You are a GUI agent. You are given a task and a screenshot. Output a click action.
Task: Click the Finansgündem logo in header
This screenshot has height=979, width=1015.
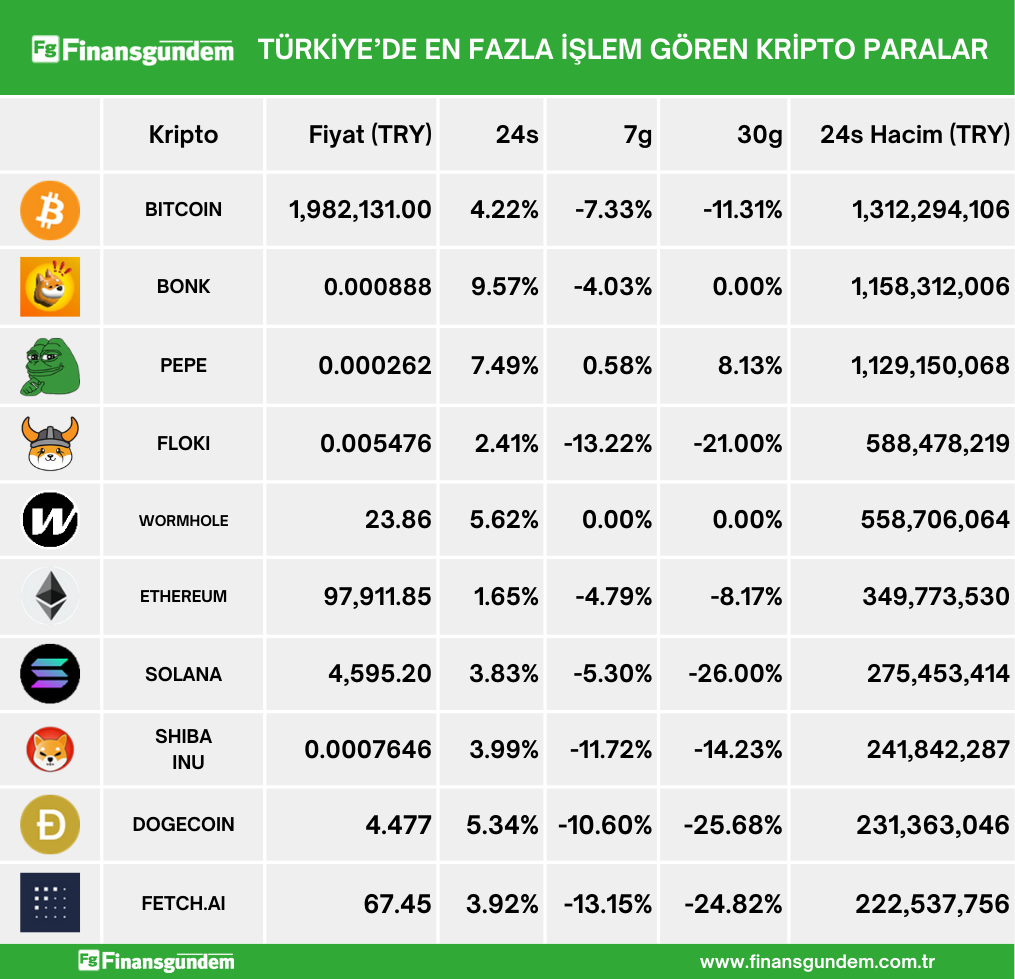tap(133, 49)
